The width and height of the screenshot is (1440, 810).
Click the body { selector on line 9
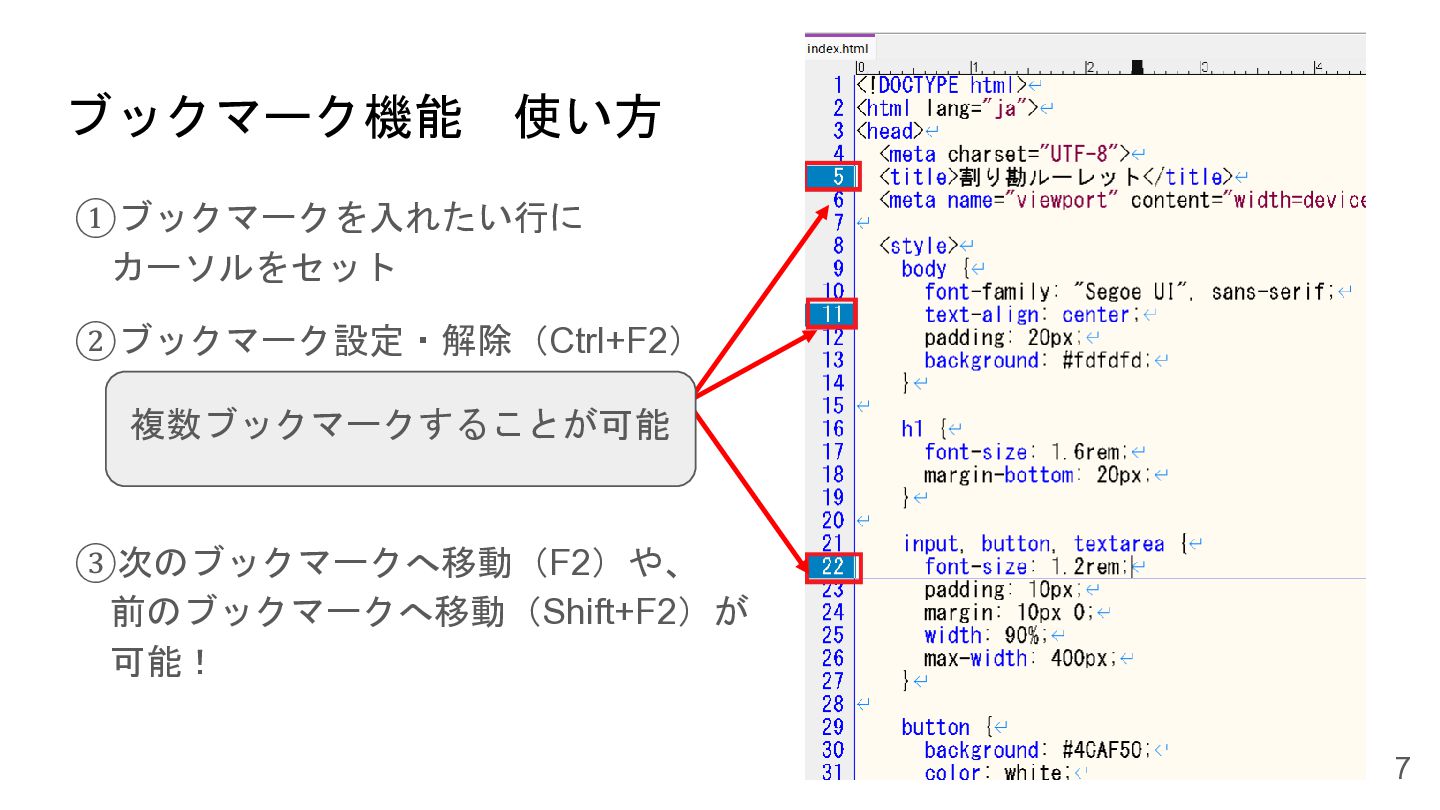coord(943,269)
